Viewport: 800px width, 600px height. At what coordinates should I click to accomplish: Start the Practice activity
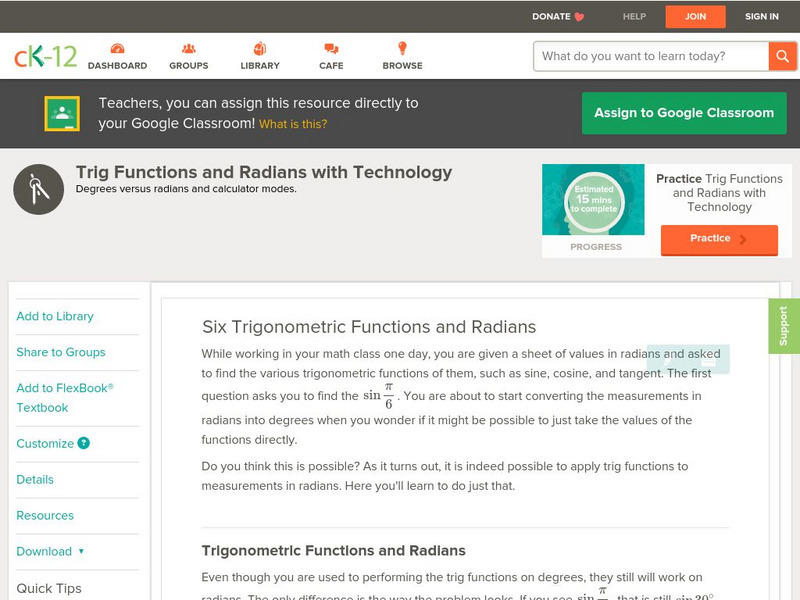pyautogui.click(x=719, y=239)
